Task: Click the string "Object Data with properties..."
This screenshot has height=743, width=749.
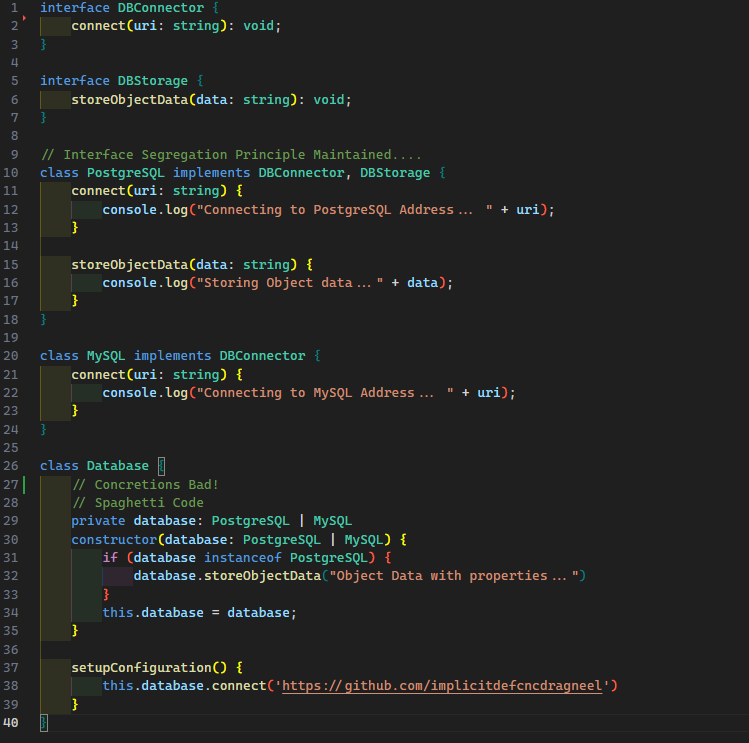Action: click(x=454, y=576)
